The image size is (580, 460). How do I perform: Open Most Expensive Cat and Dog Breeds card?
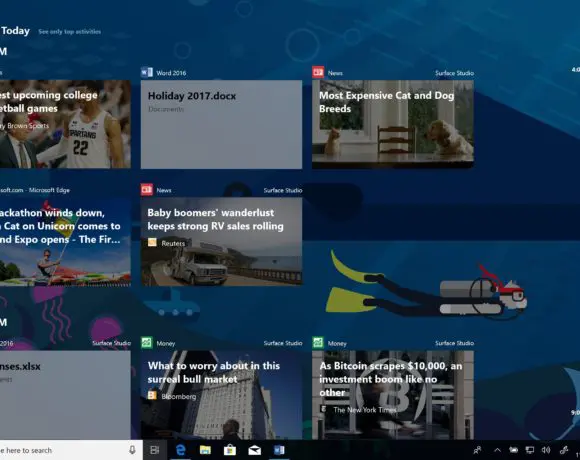[x=393, y=124]
